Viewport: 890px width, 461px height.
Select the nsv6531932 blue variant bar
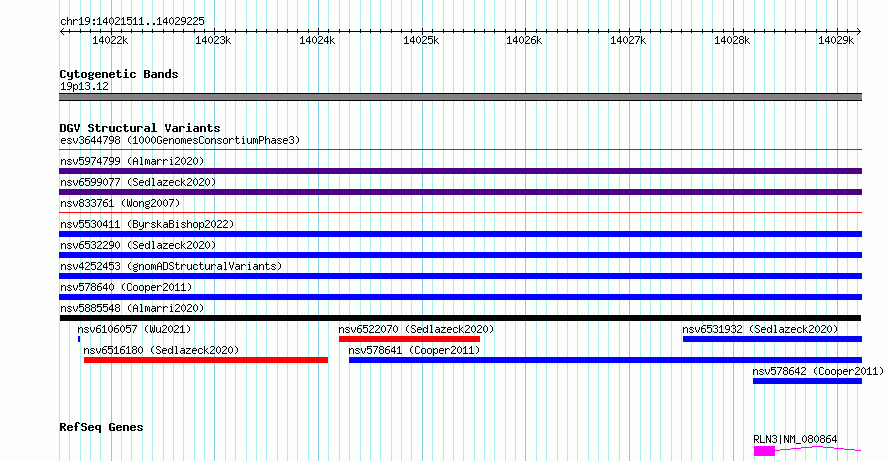click(x=773, y=339)
